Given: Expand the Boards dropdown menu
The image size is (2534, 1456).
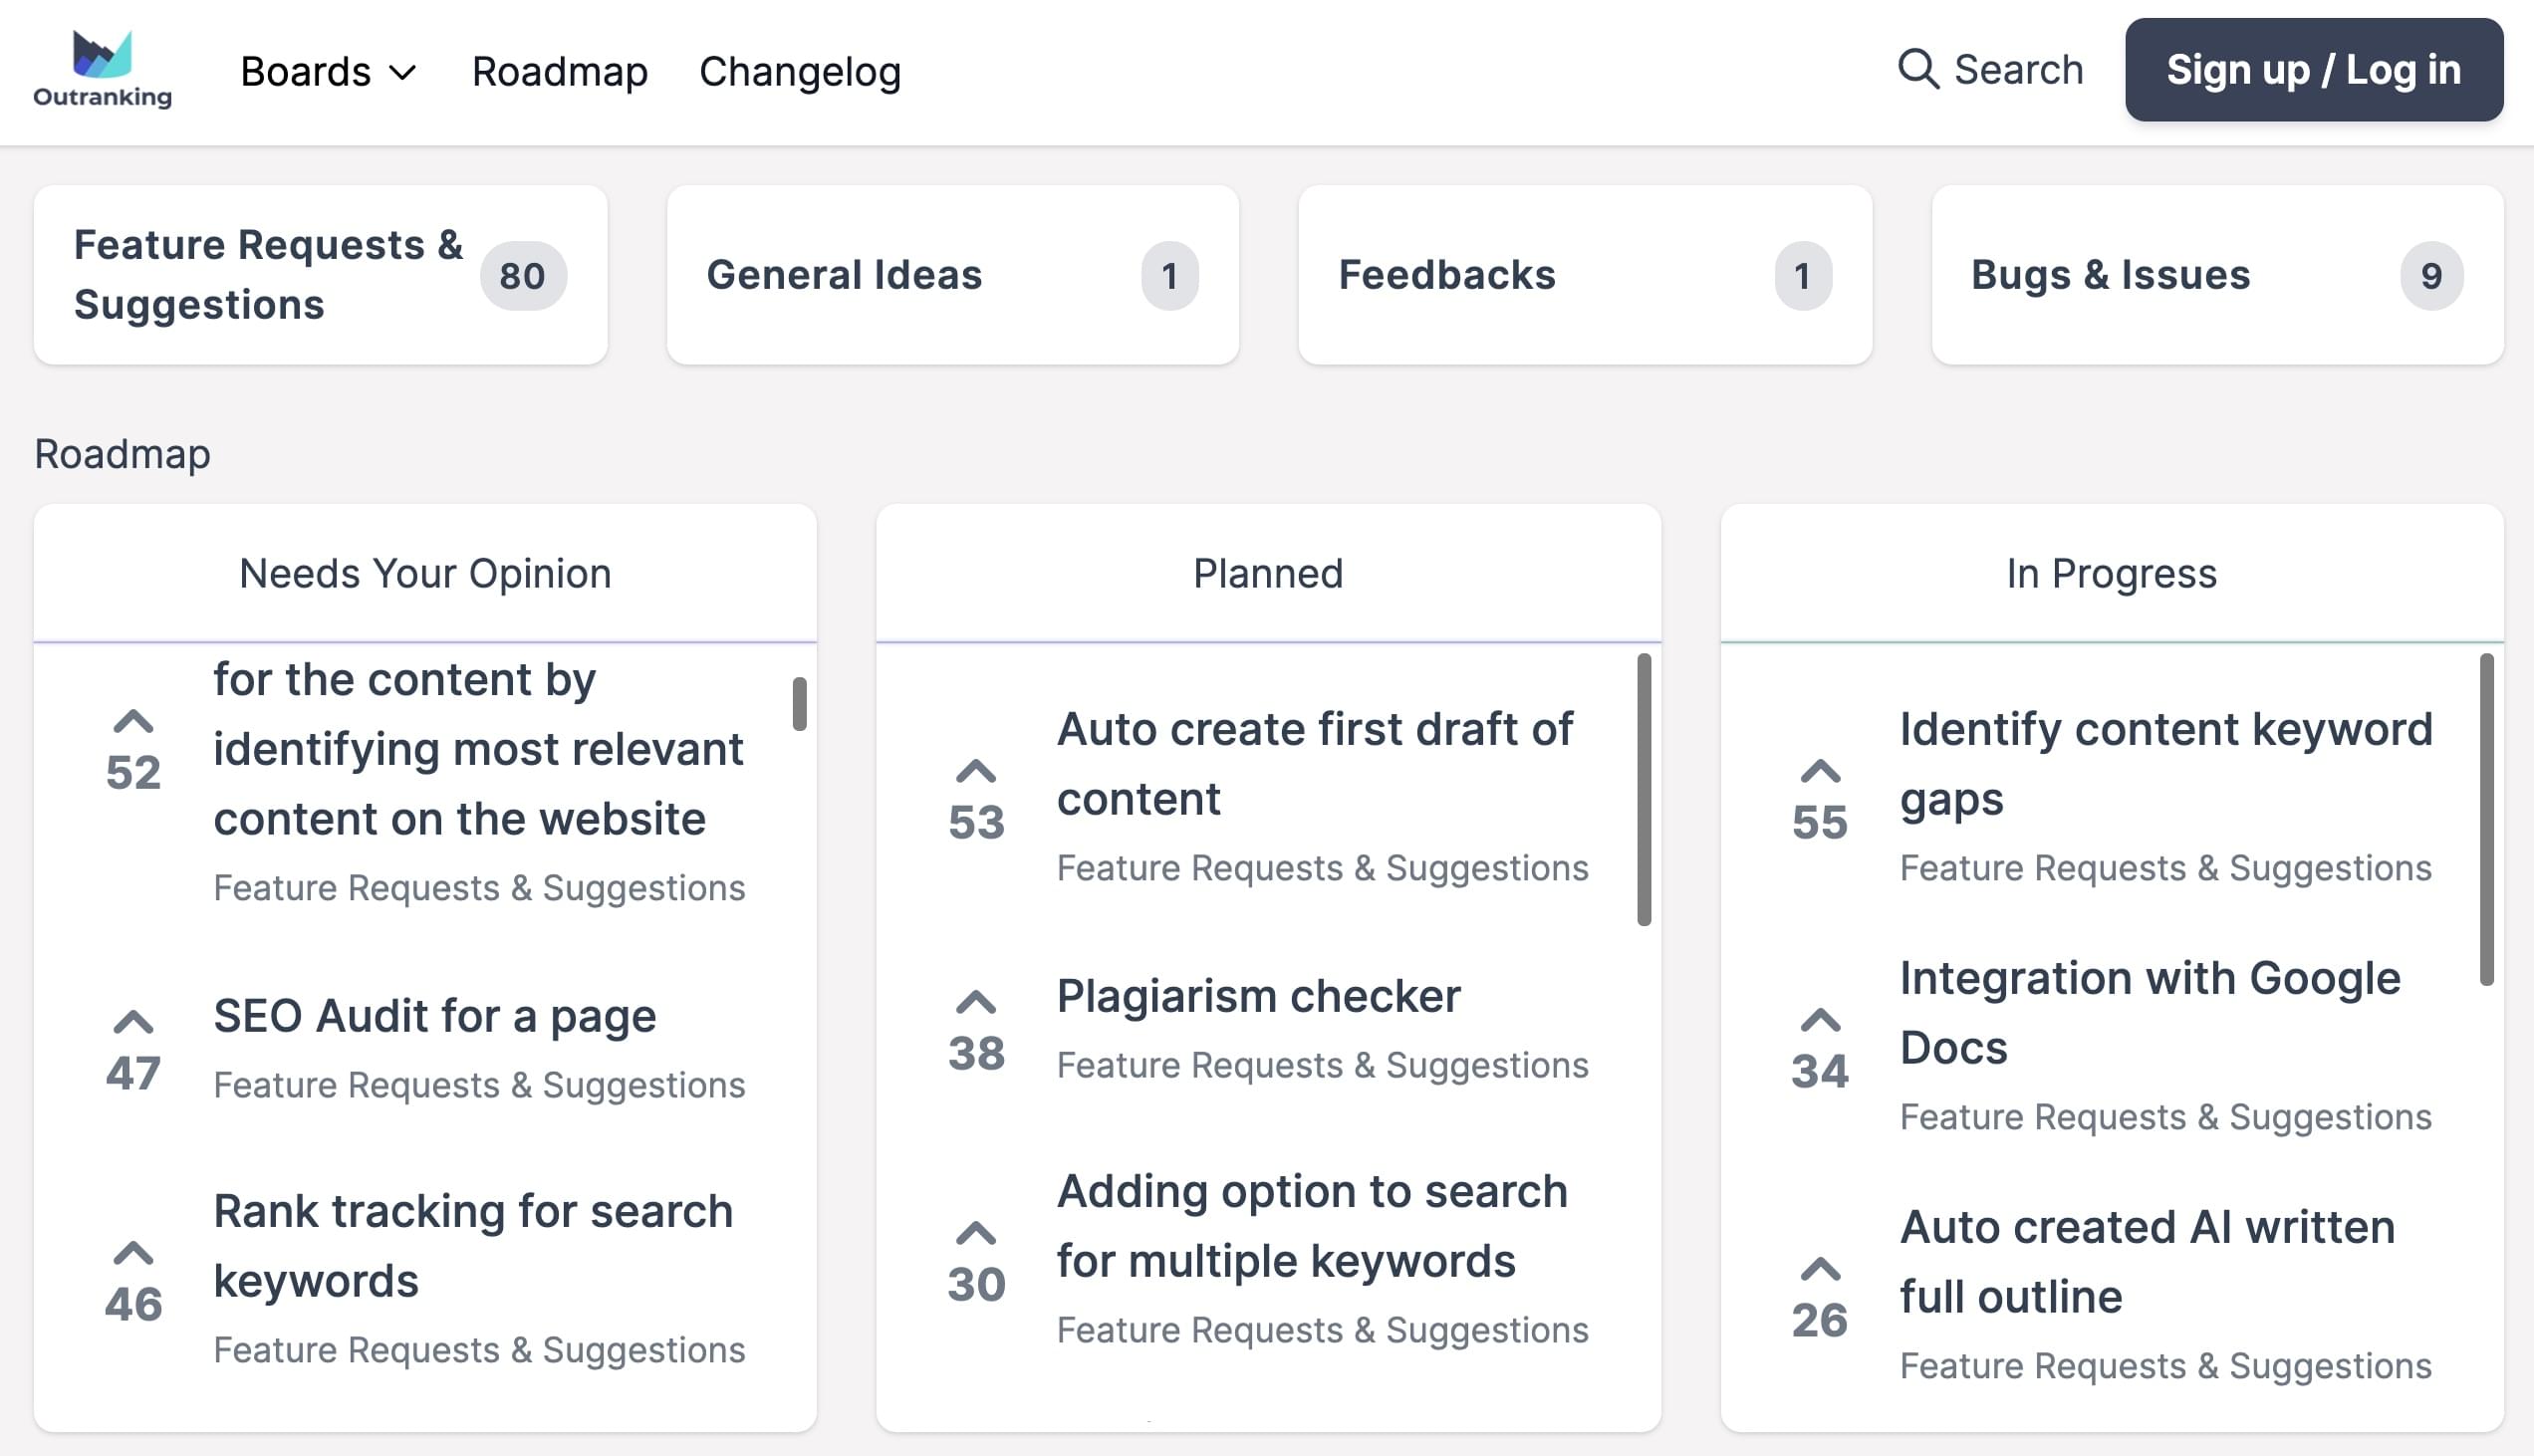Looking at the screenshot, I should 328,72.
